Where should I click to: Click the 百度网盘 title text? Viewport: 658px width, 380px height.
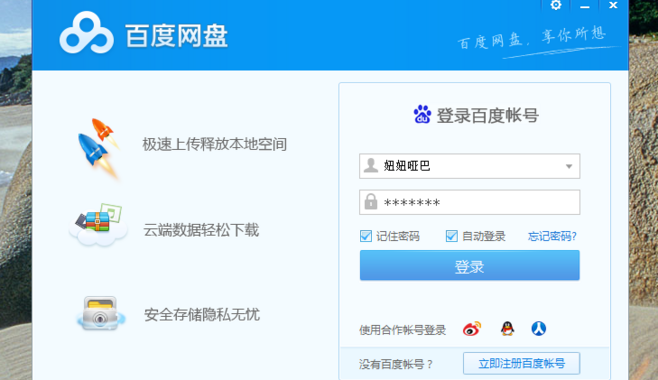(x=177, y=36)
